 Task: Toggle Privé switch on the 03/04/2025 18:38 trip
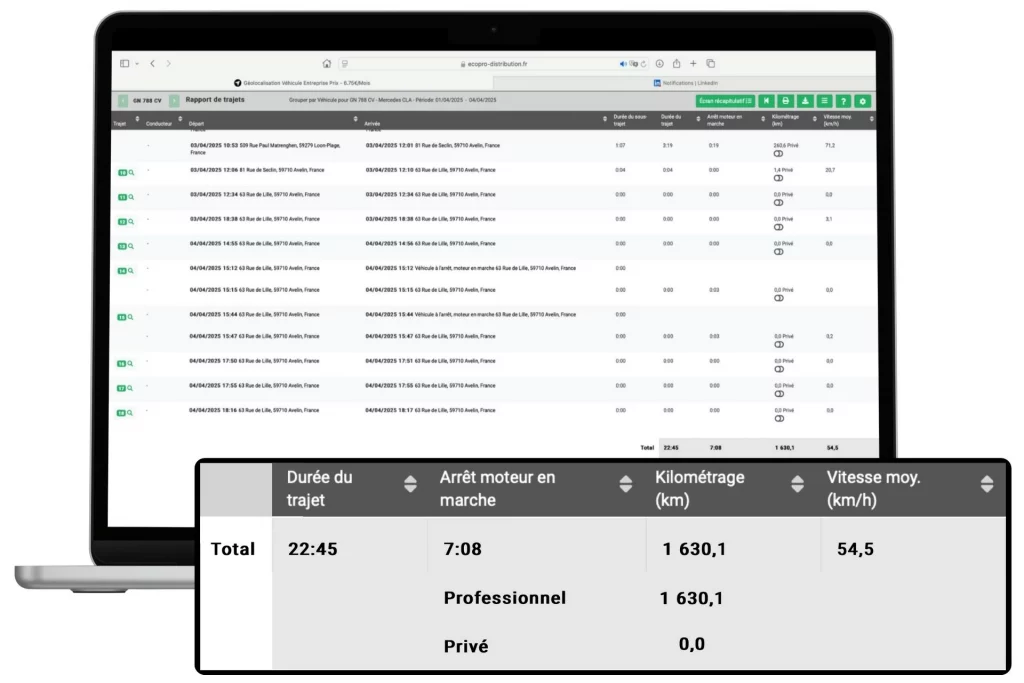[778, 225]
